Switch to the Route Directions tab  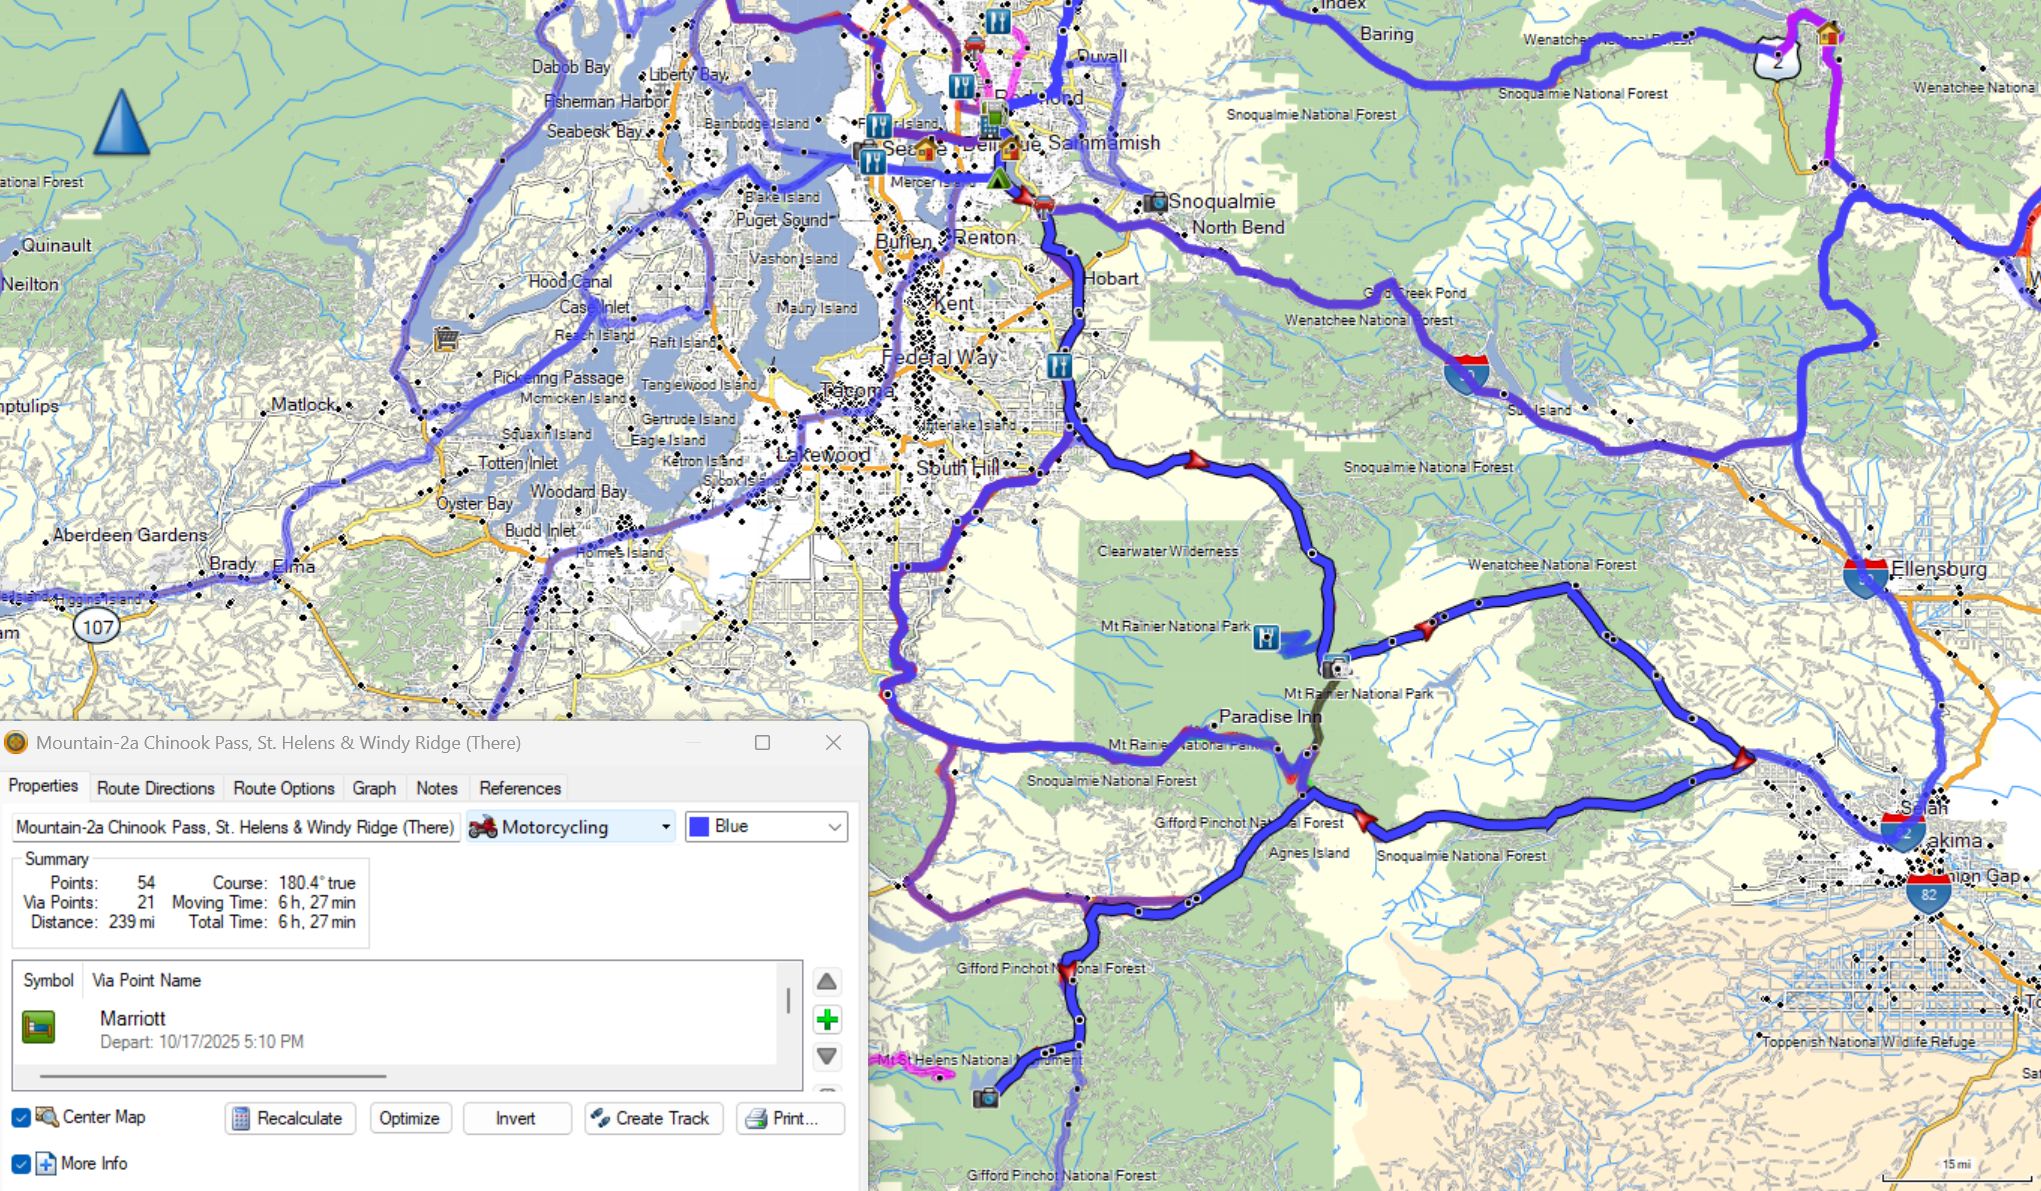point(156,788)
